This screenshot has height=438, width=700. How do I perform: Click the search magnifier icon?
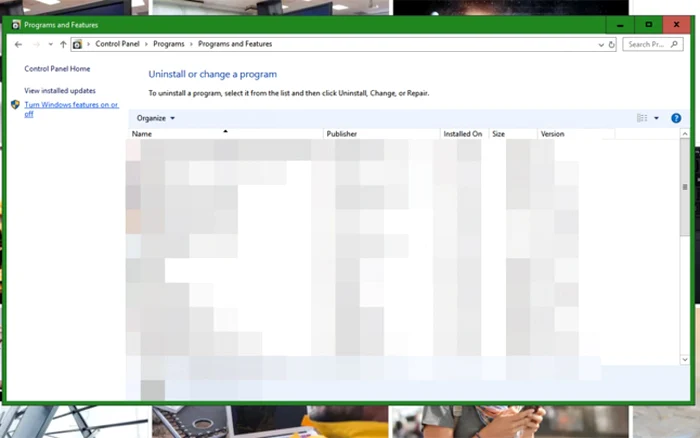pos(675,44)
